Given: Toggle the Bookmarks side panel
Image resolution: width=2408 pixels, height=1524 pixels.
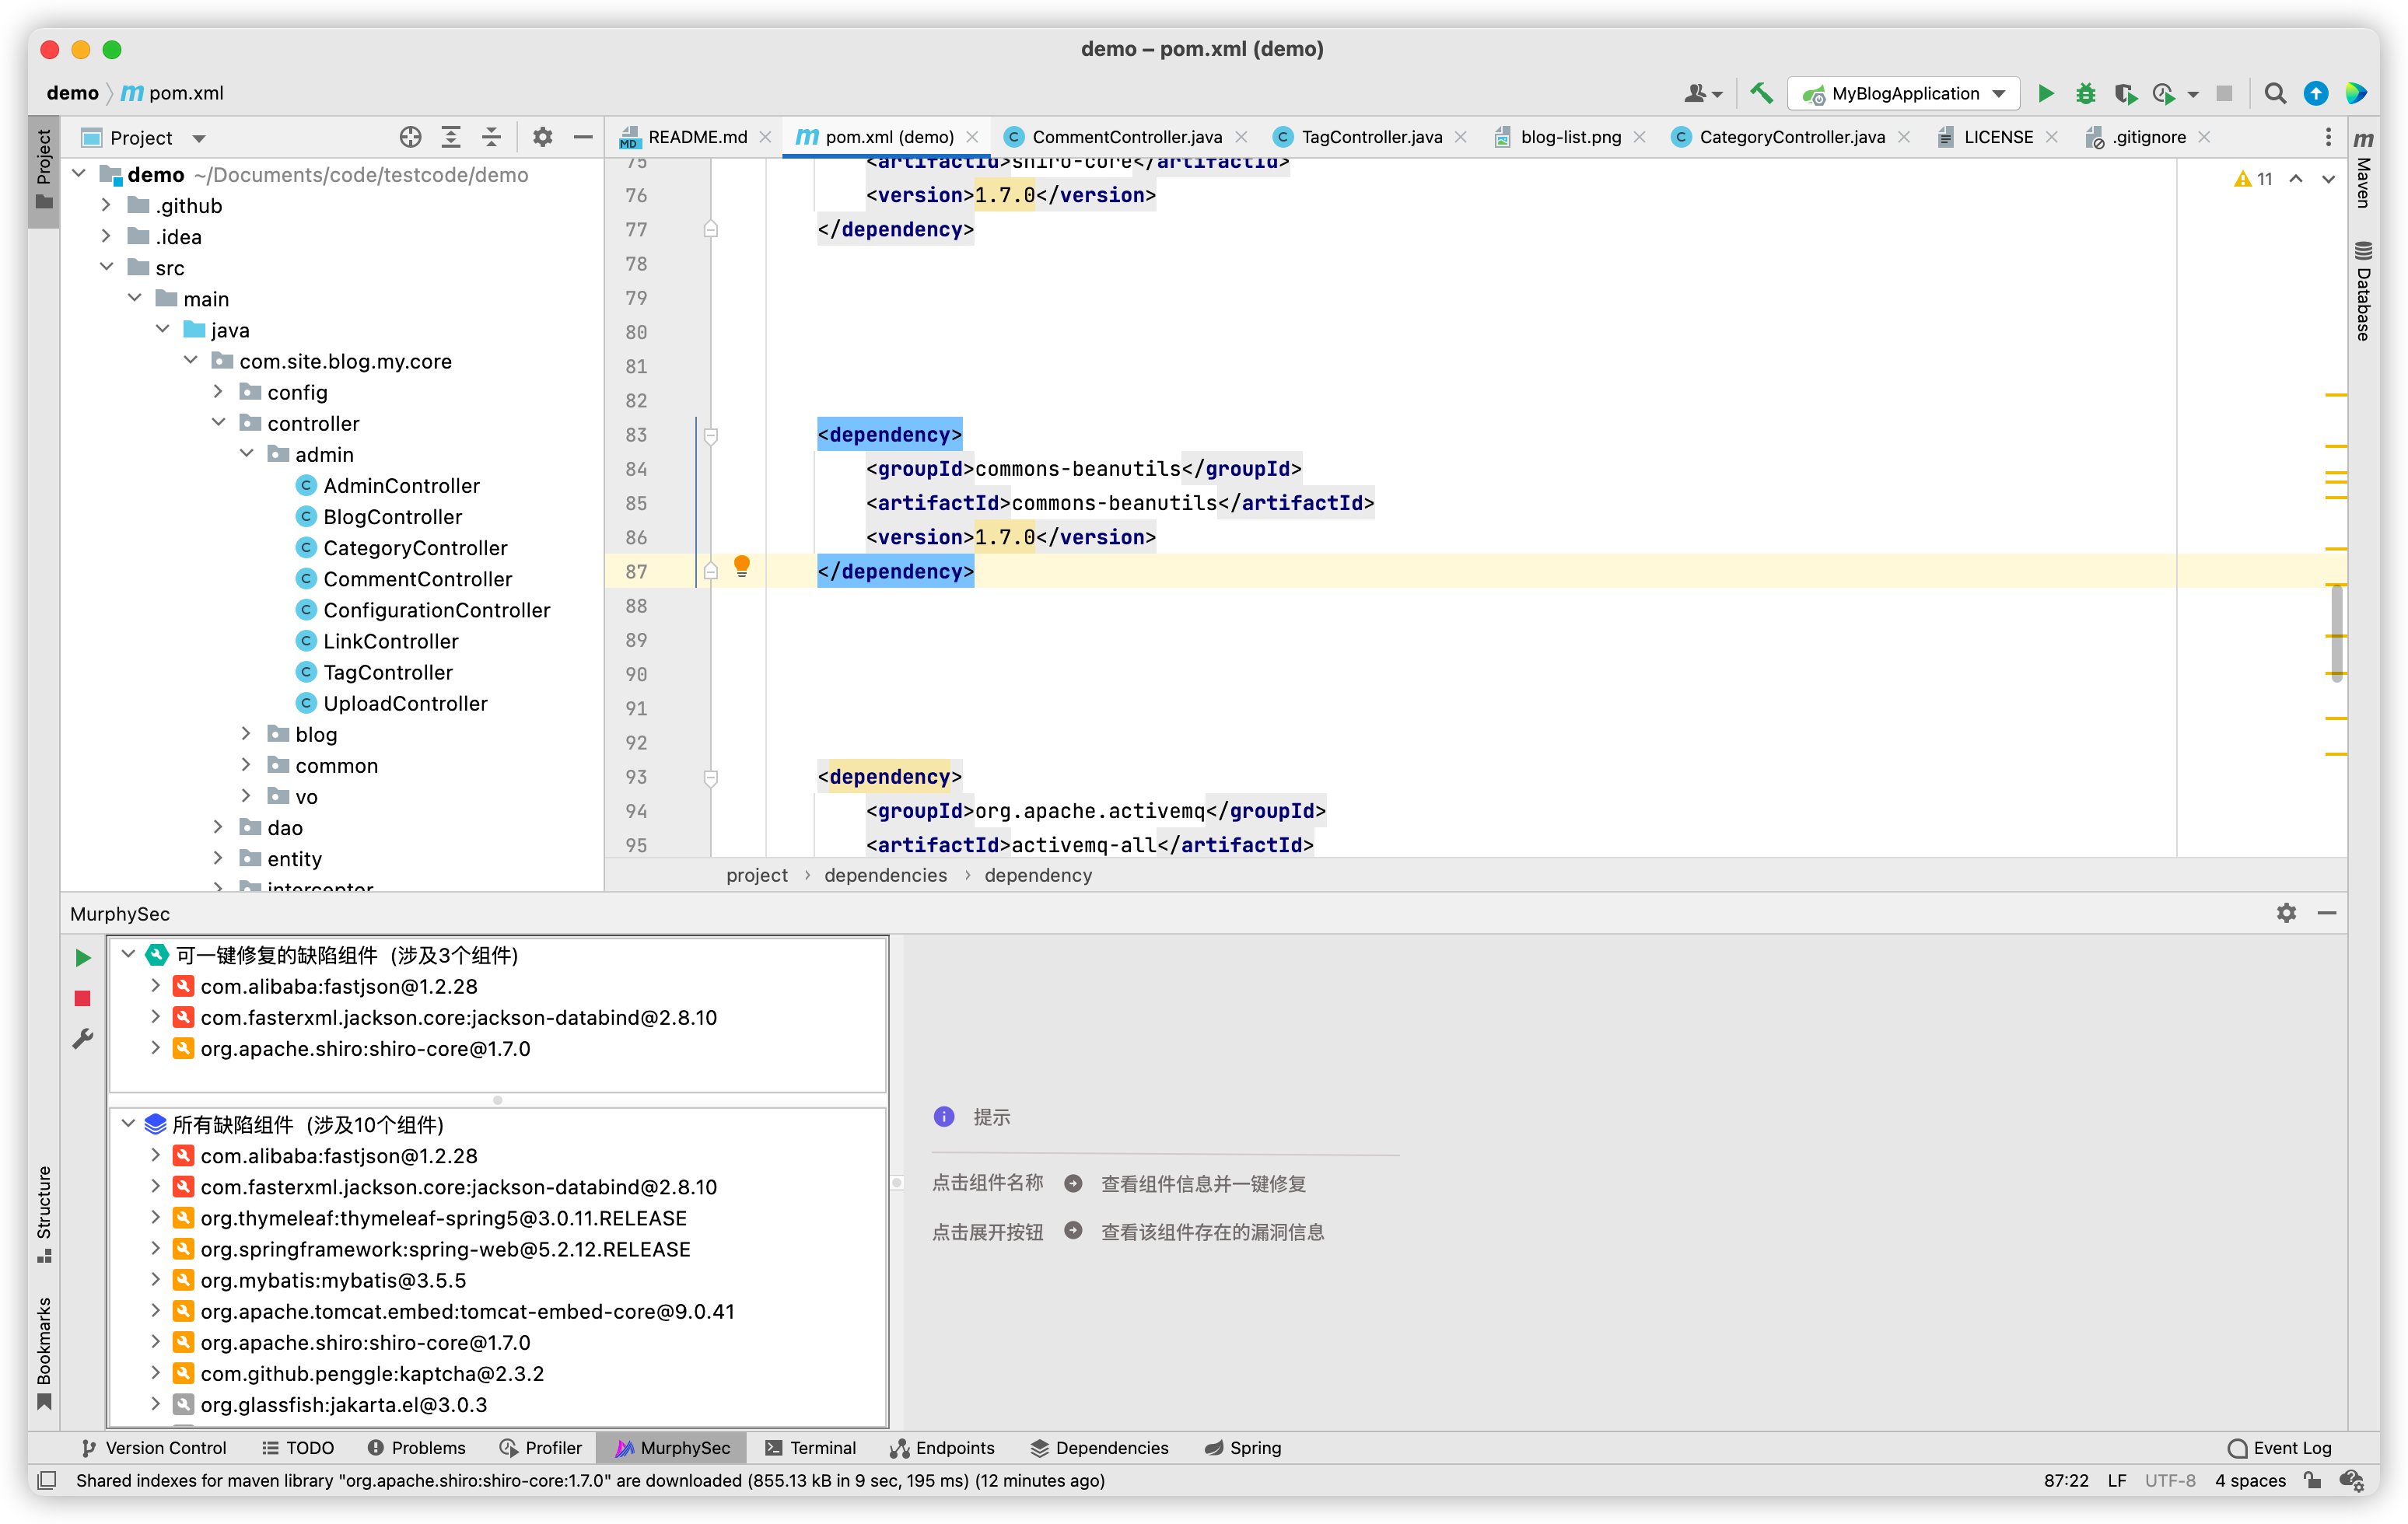Looking at the screenshot, I should tap(44, 1350).
